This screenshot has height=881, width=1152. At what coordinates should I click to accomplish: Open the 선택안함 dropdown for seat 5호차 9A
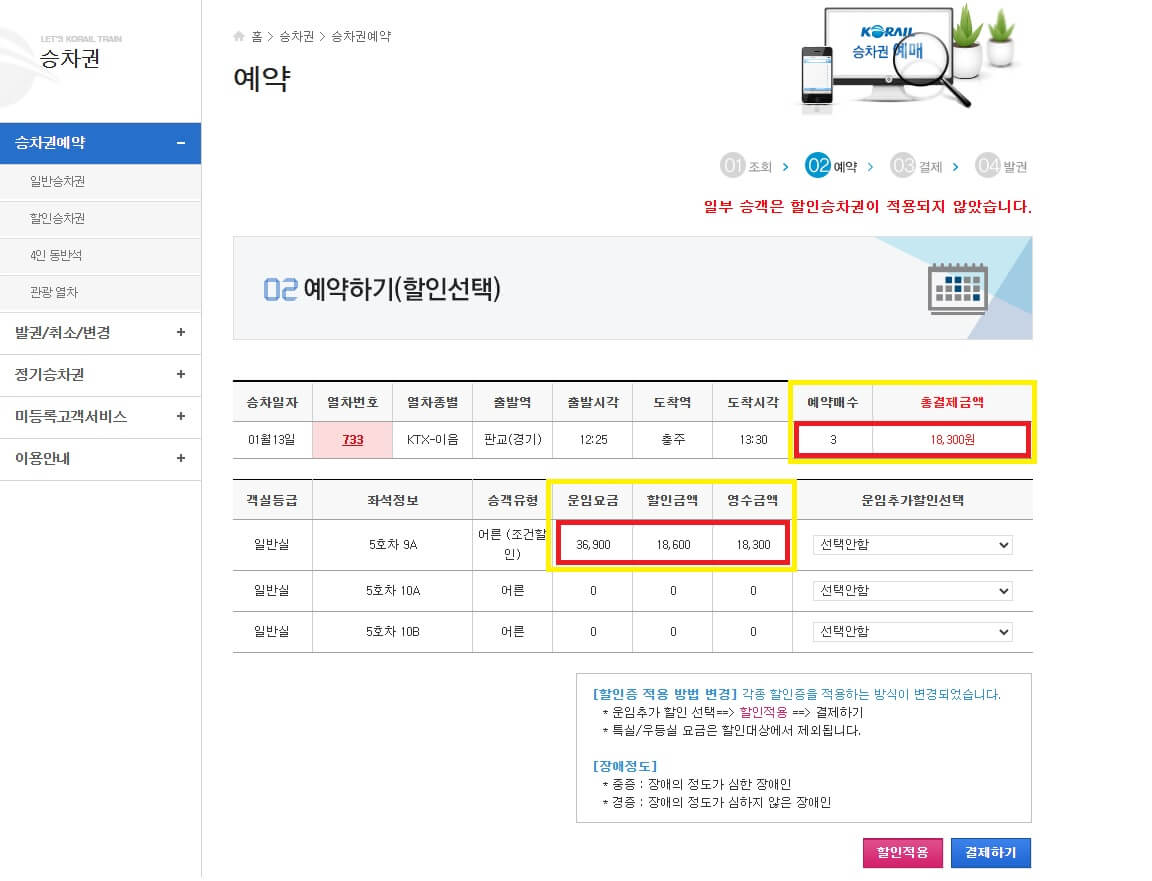tap(912, 544)
